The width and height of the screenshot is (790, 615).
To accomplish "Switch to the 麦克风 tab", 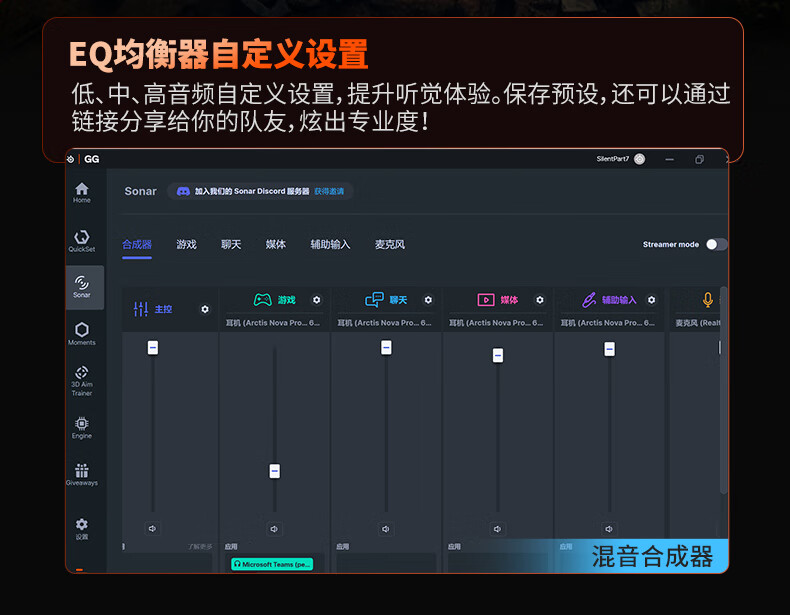I will point(390,244).
